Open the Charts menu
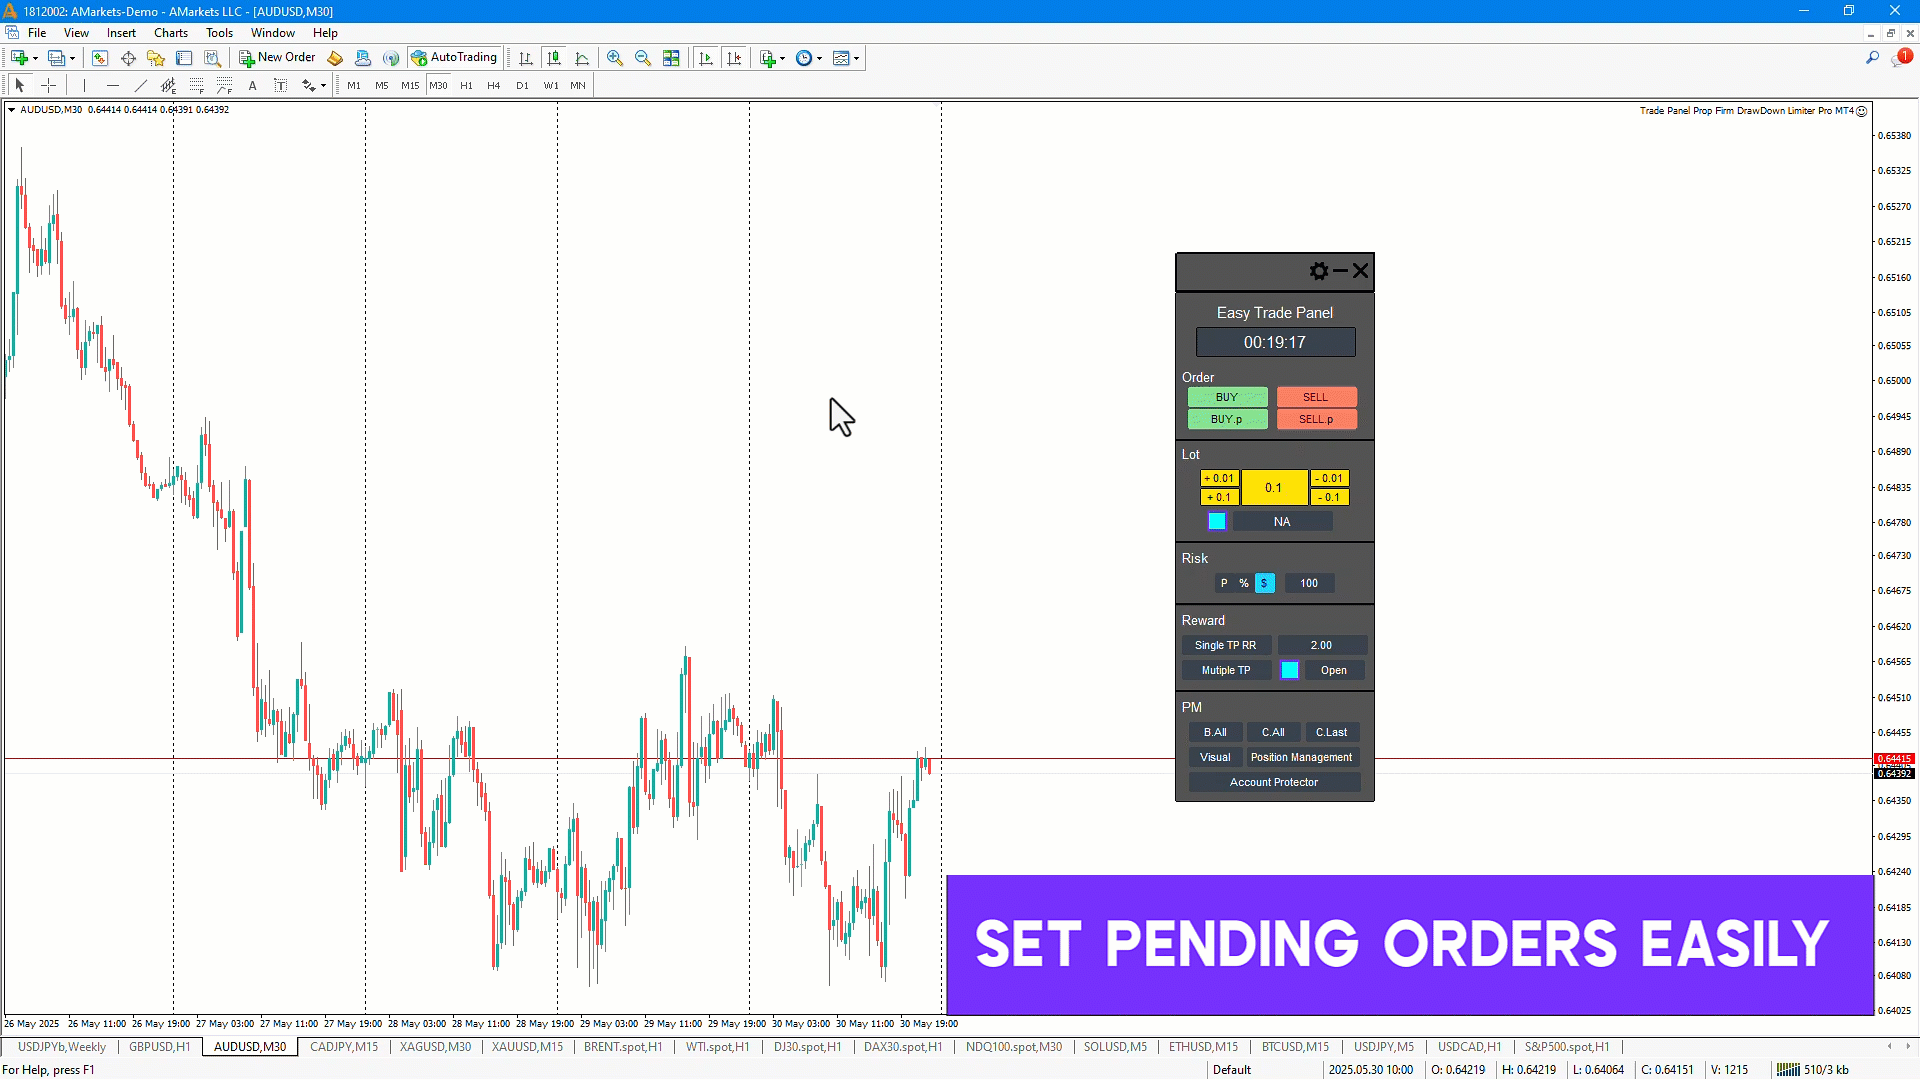The width and height of the screenshot is (1920, 1080). point(170,33)
